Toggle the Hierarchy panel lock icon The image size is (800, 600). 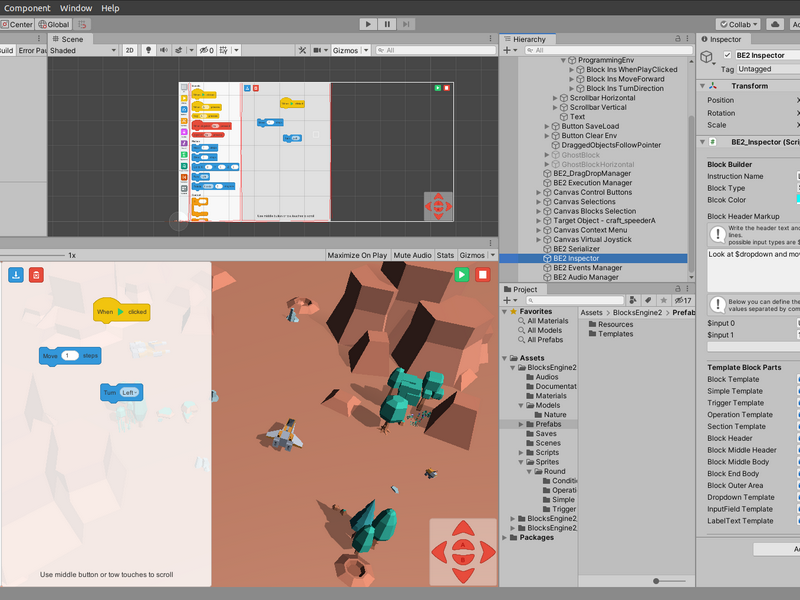(x=678, y=39)
